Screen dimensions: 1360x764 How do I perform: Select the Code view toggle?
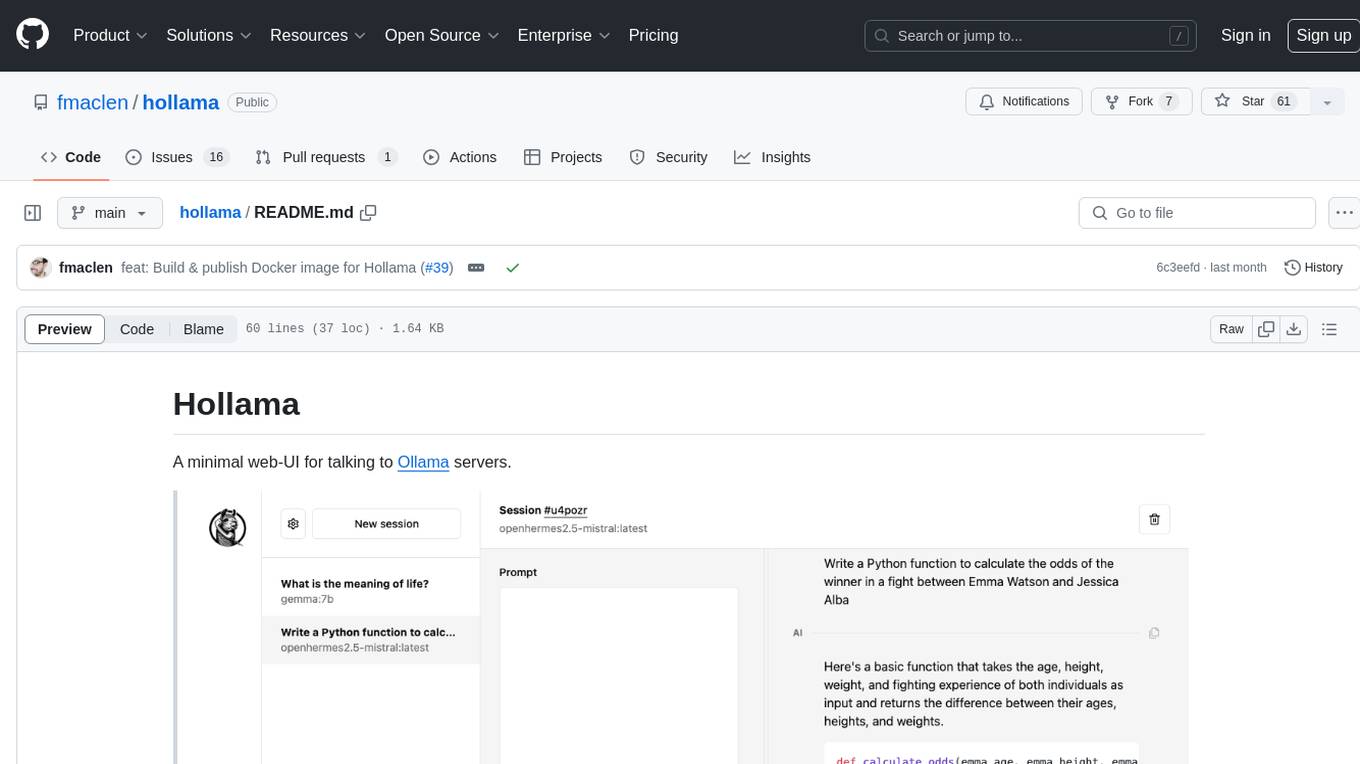point(137,329)
